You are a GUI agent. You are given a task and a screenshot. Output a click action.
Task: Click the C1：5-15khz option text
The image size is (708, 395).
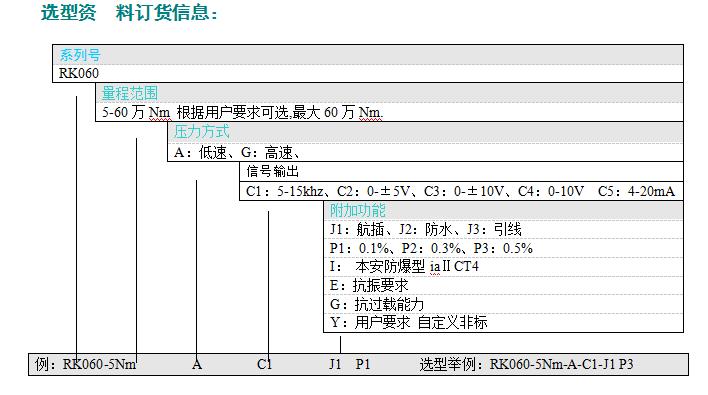(284, 191)
